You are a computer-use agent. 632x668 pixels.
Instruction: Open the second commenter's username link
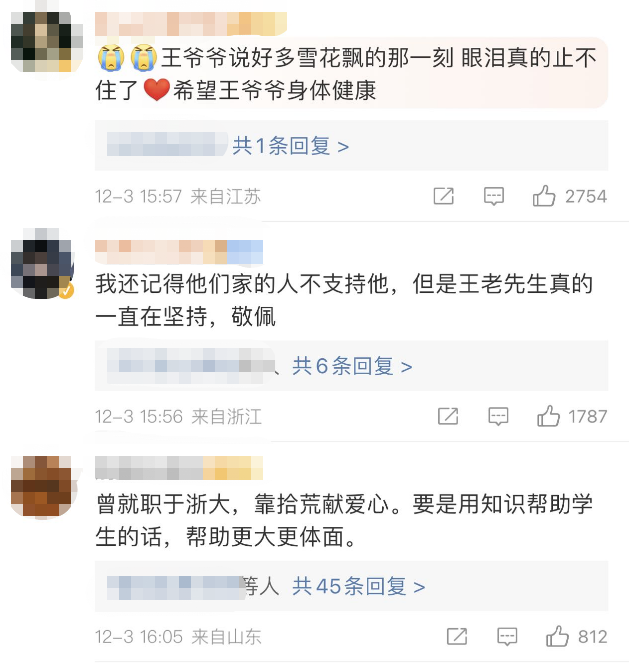coord(179,252)
